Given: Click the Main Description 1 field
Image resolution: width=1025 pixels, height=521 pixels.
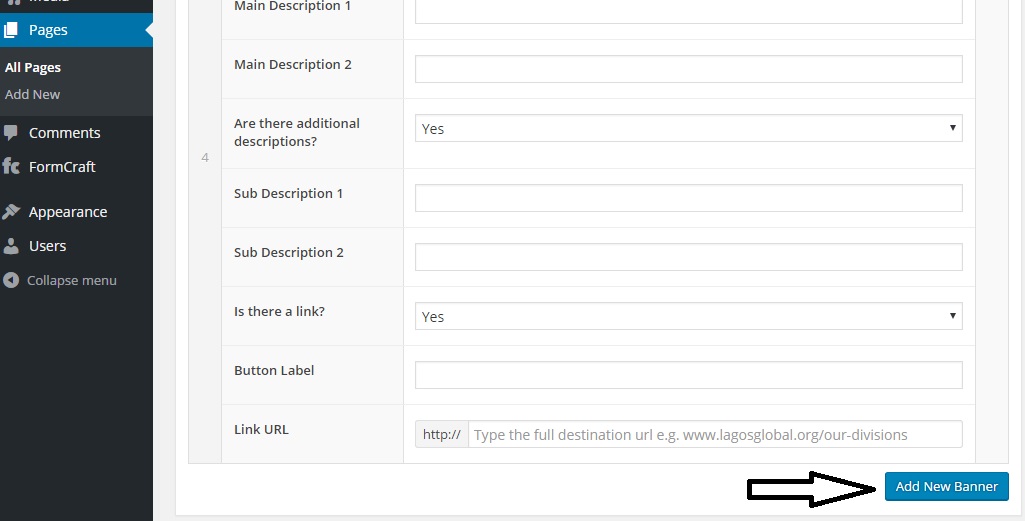Looking at the screenshot, I should coord(688,11).
